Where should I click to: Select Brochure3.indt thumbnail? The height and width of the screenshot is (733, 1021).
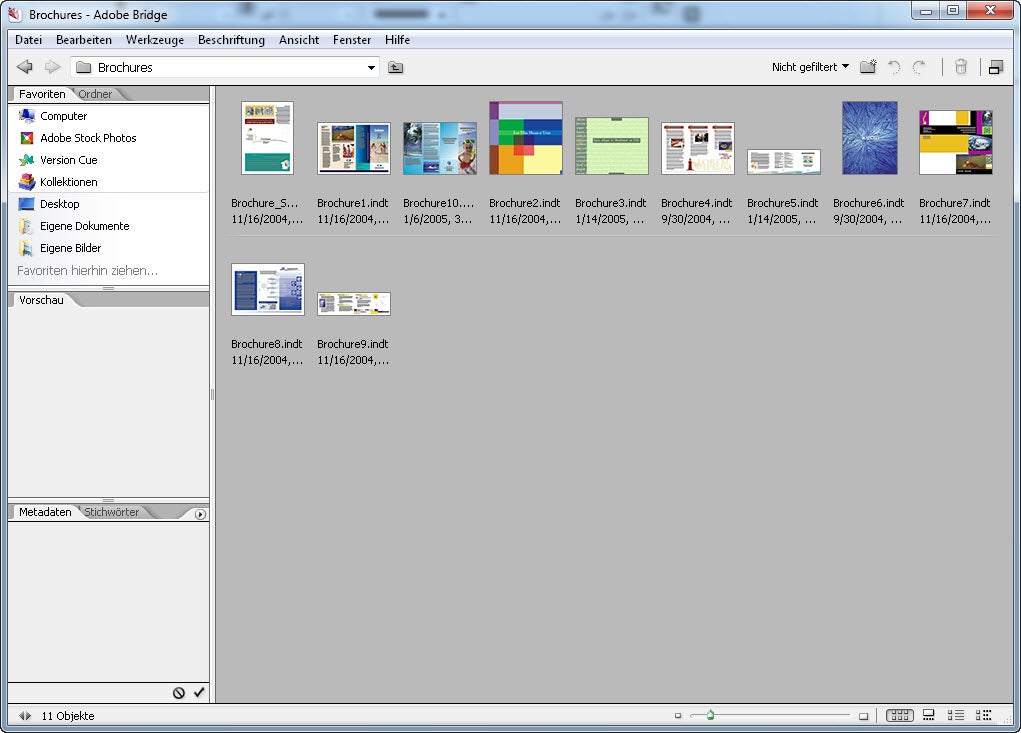611,146
